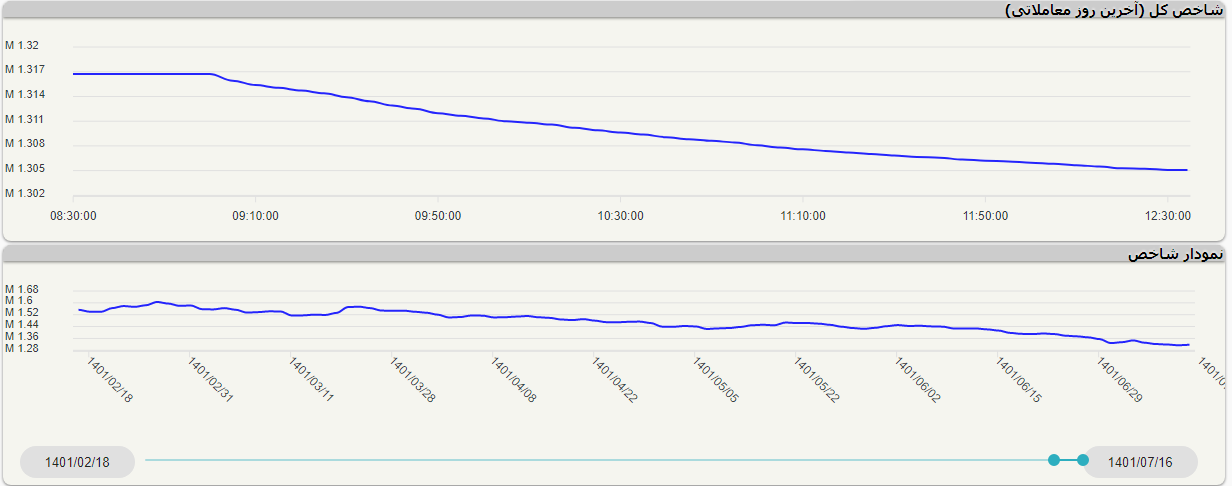Click the 11:10:00 time axis label

(x=803, y=215)
